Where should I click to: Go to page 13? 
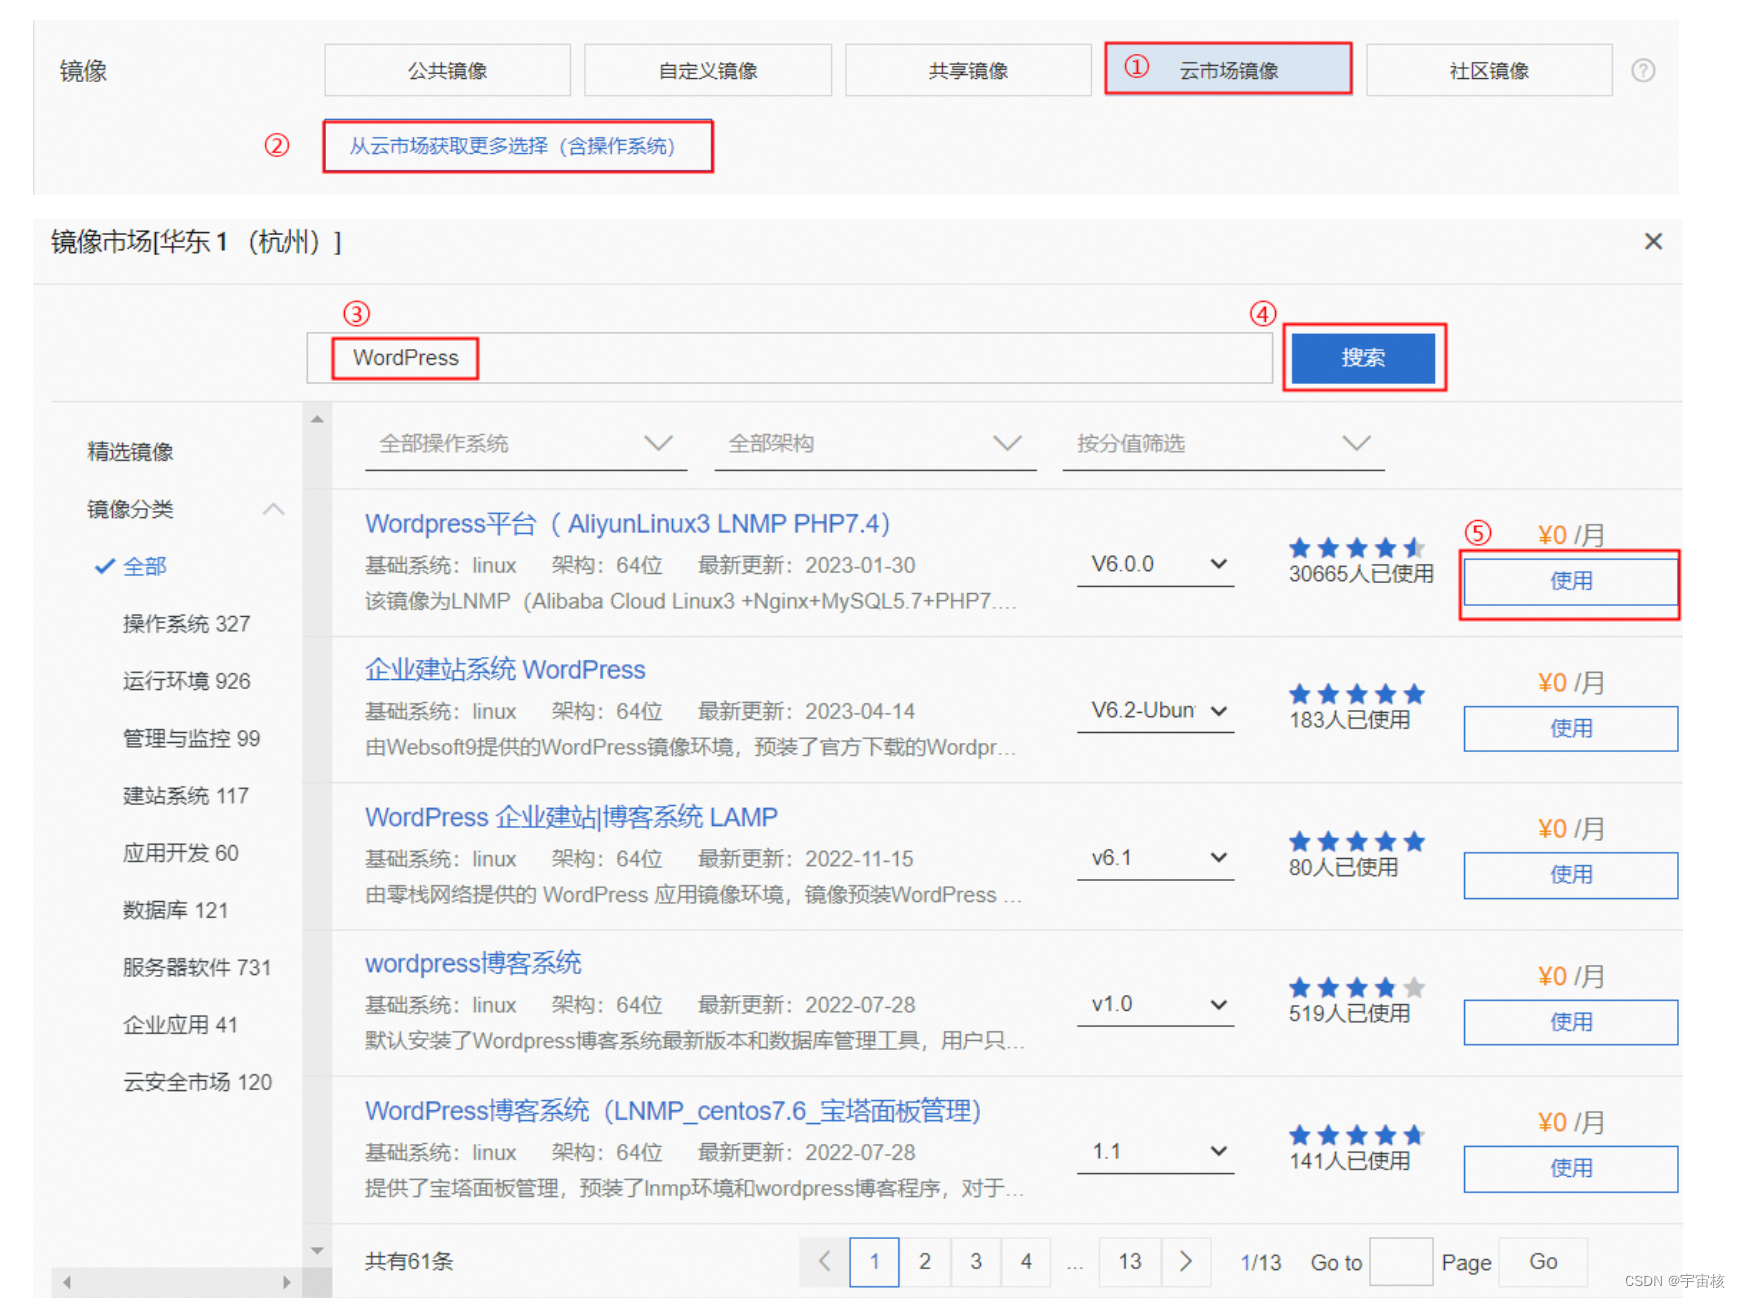(x=1130, y=1262)
